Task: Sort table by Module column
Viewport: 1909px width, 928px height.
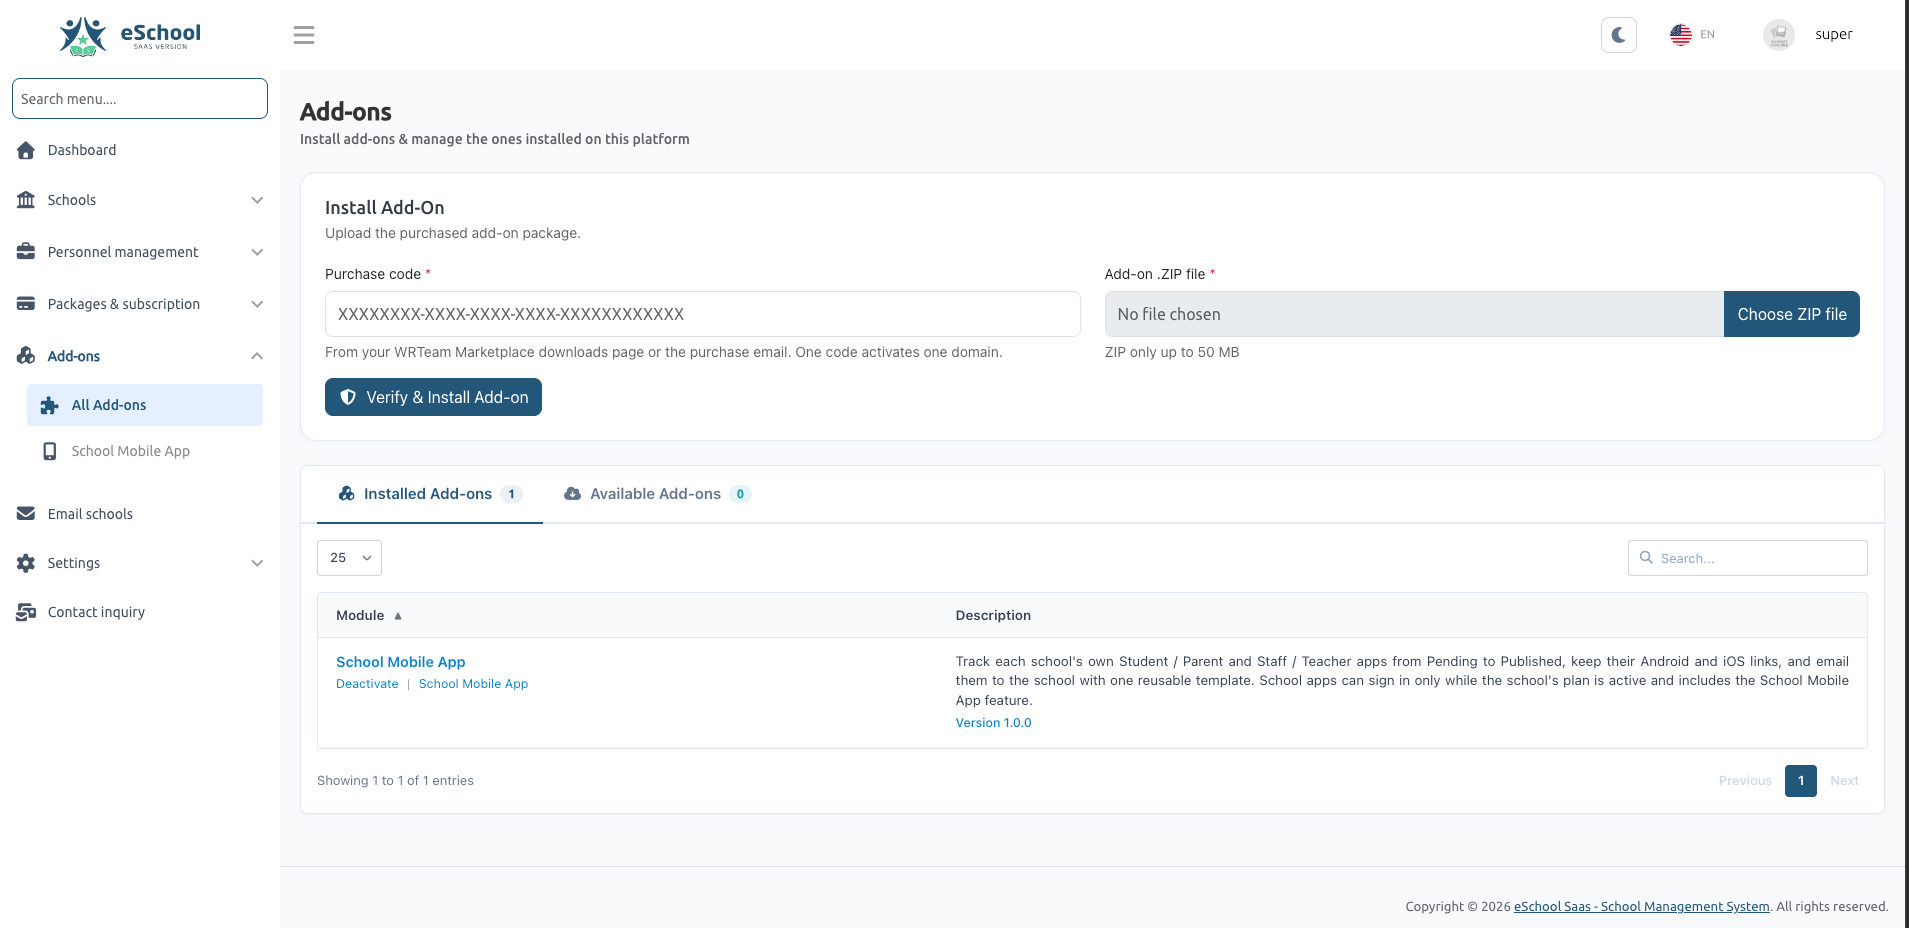Action: click(369, 616)
